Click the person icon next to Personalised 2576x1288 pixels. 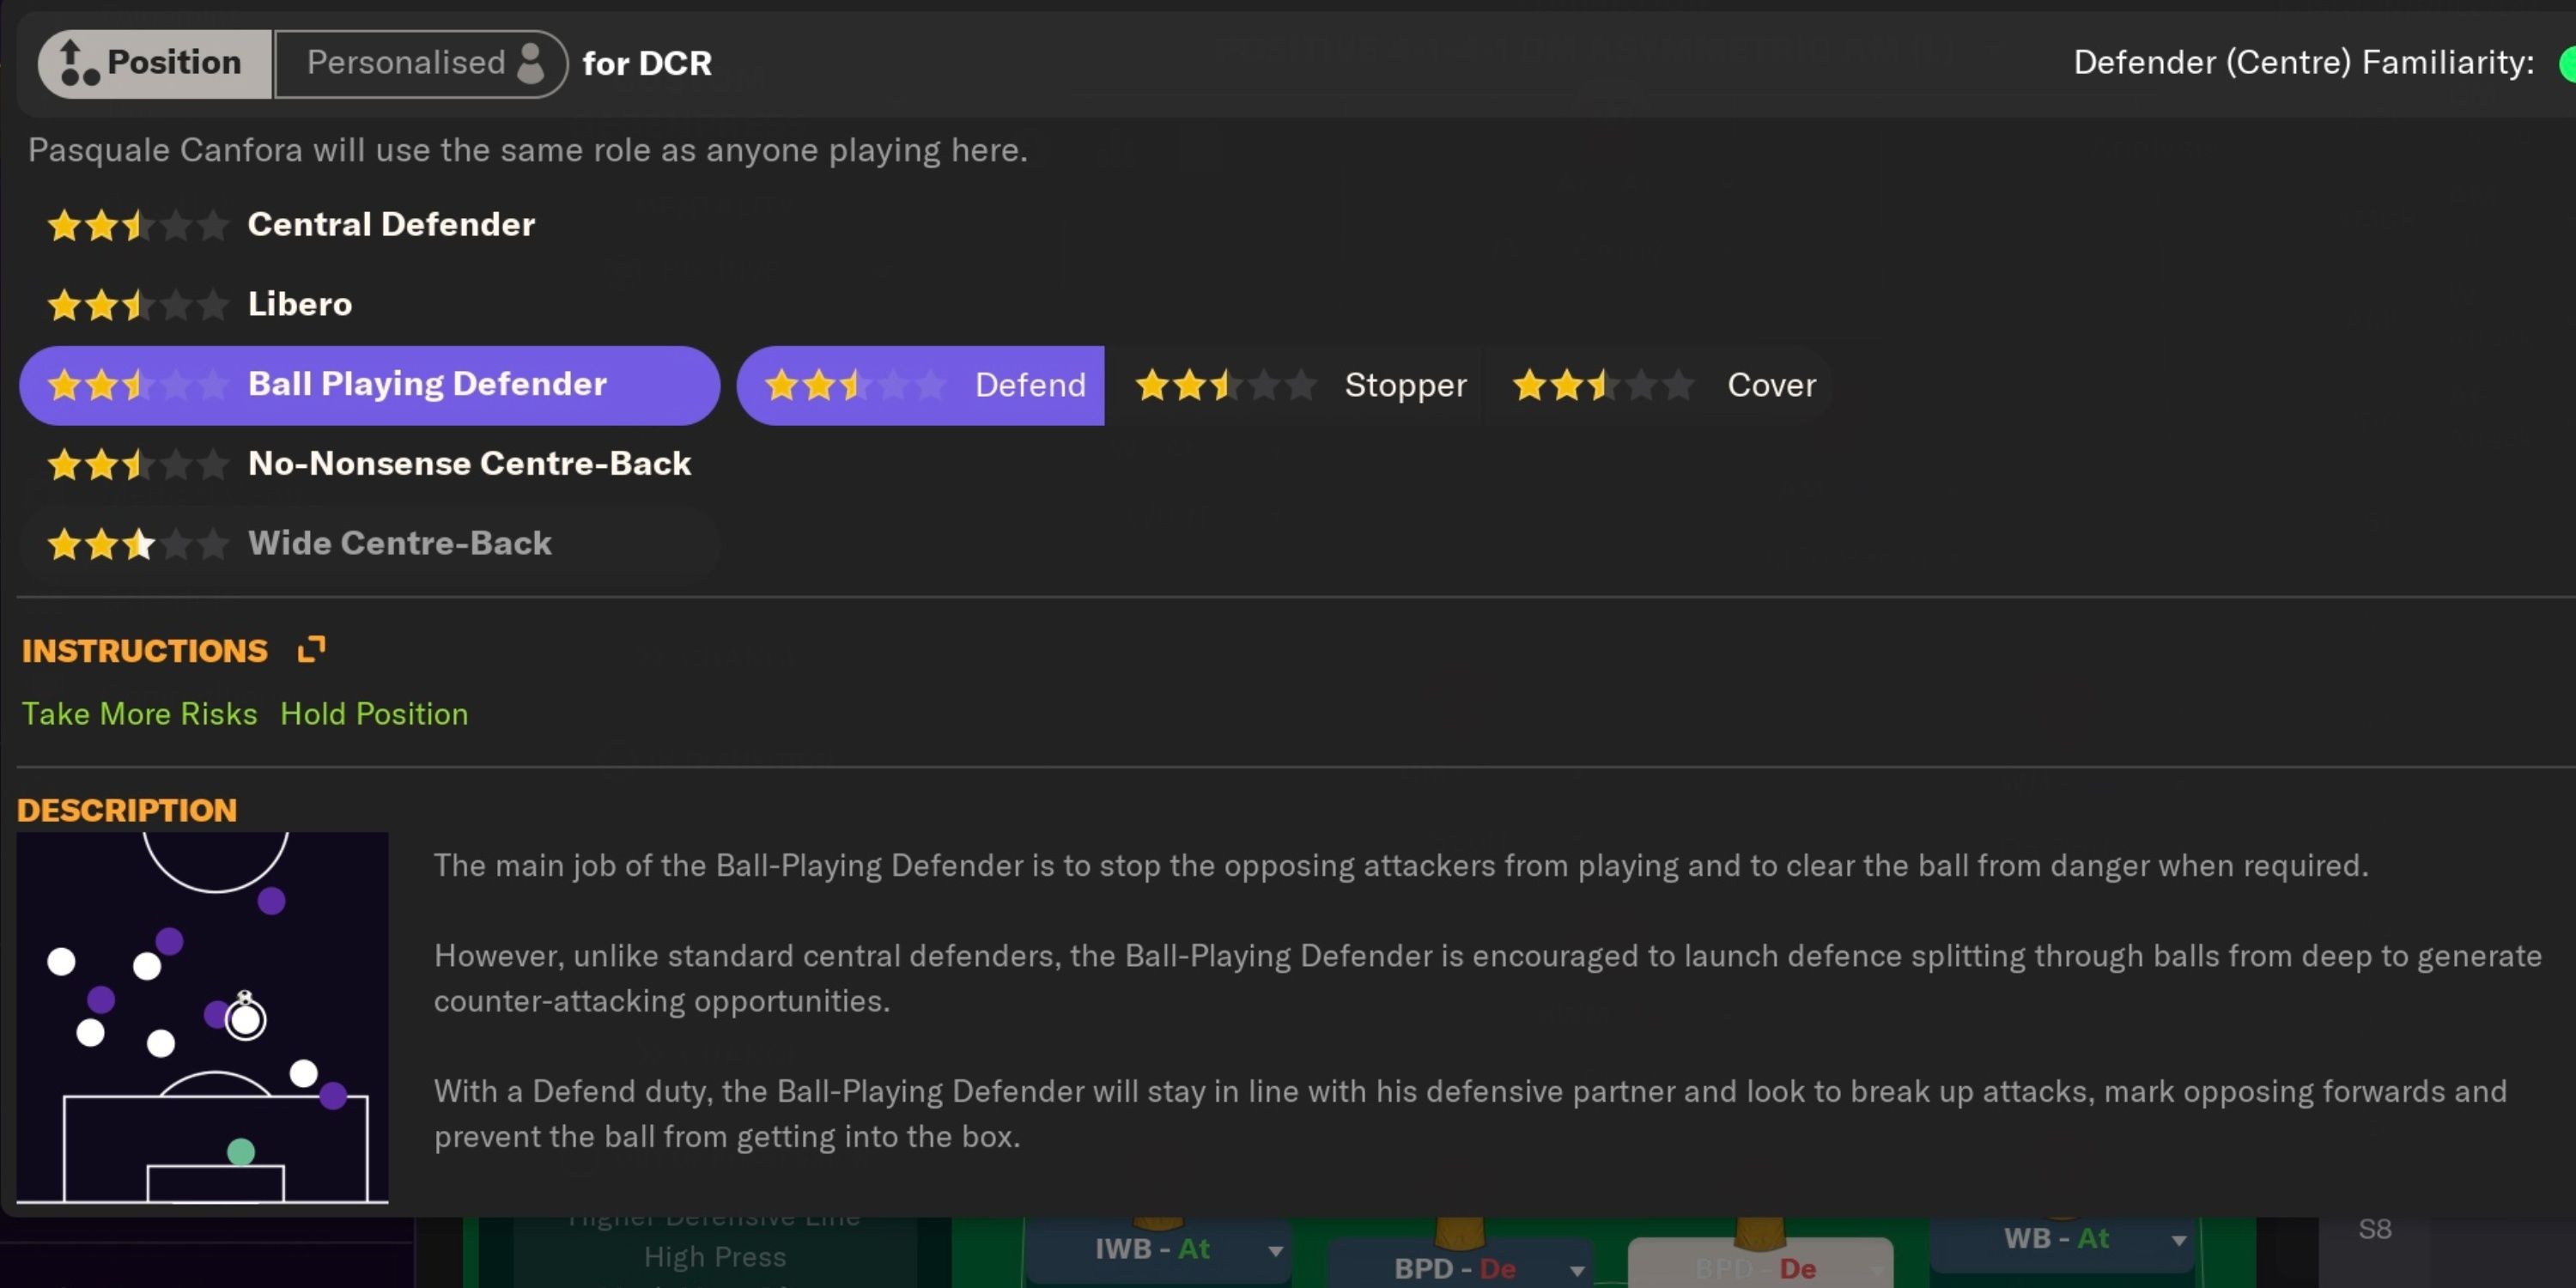[531, 62]
